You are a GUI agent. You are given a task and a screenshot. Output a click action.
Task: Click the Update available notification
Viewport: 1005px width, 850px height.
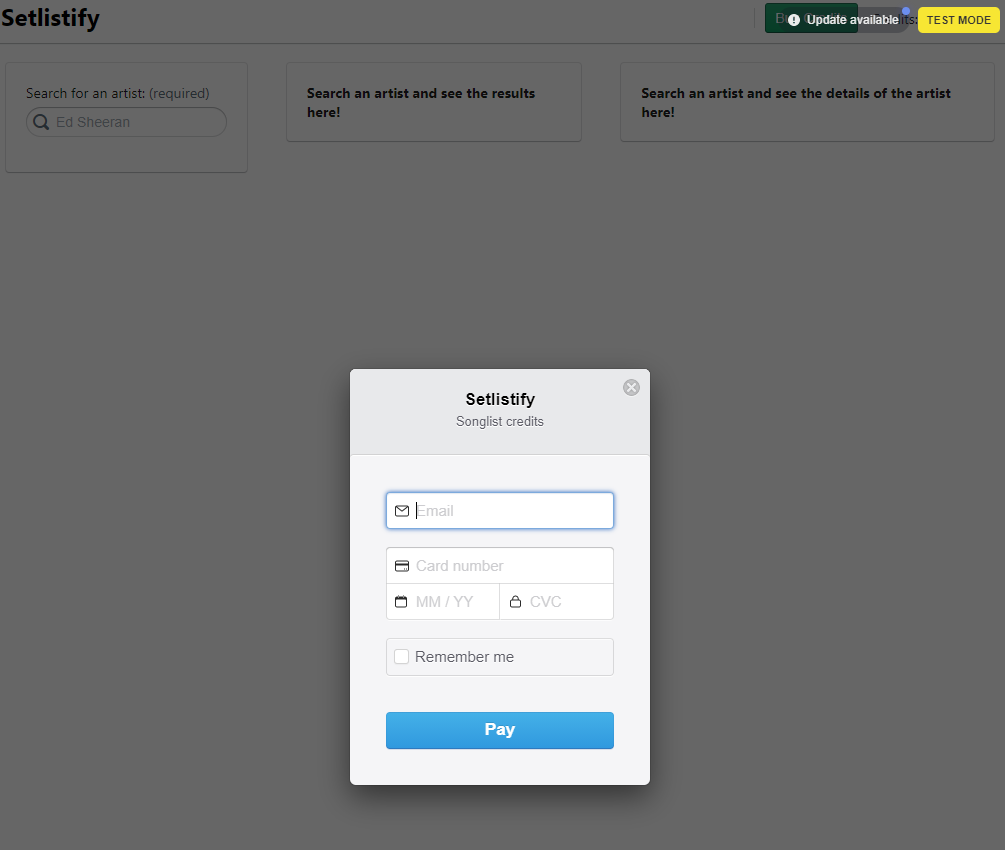[845, 20]
